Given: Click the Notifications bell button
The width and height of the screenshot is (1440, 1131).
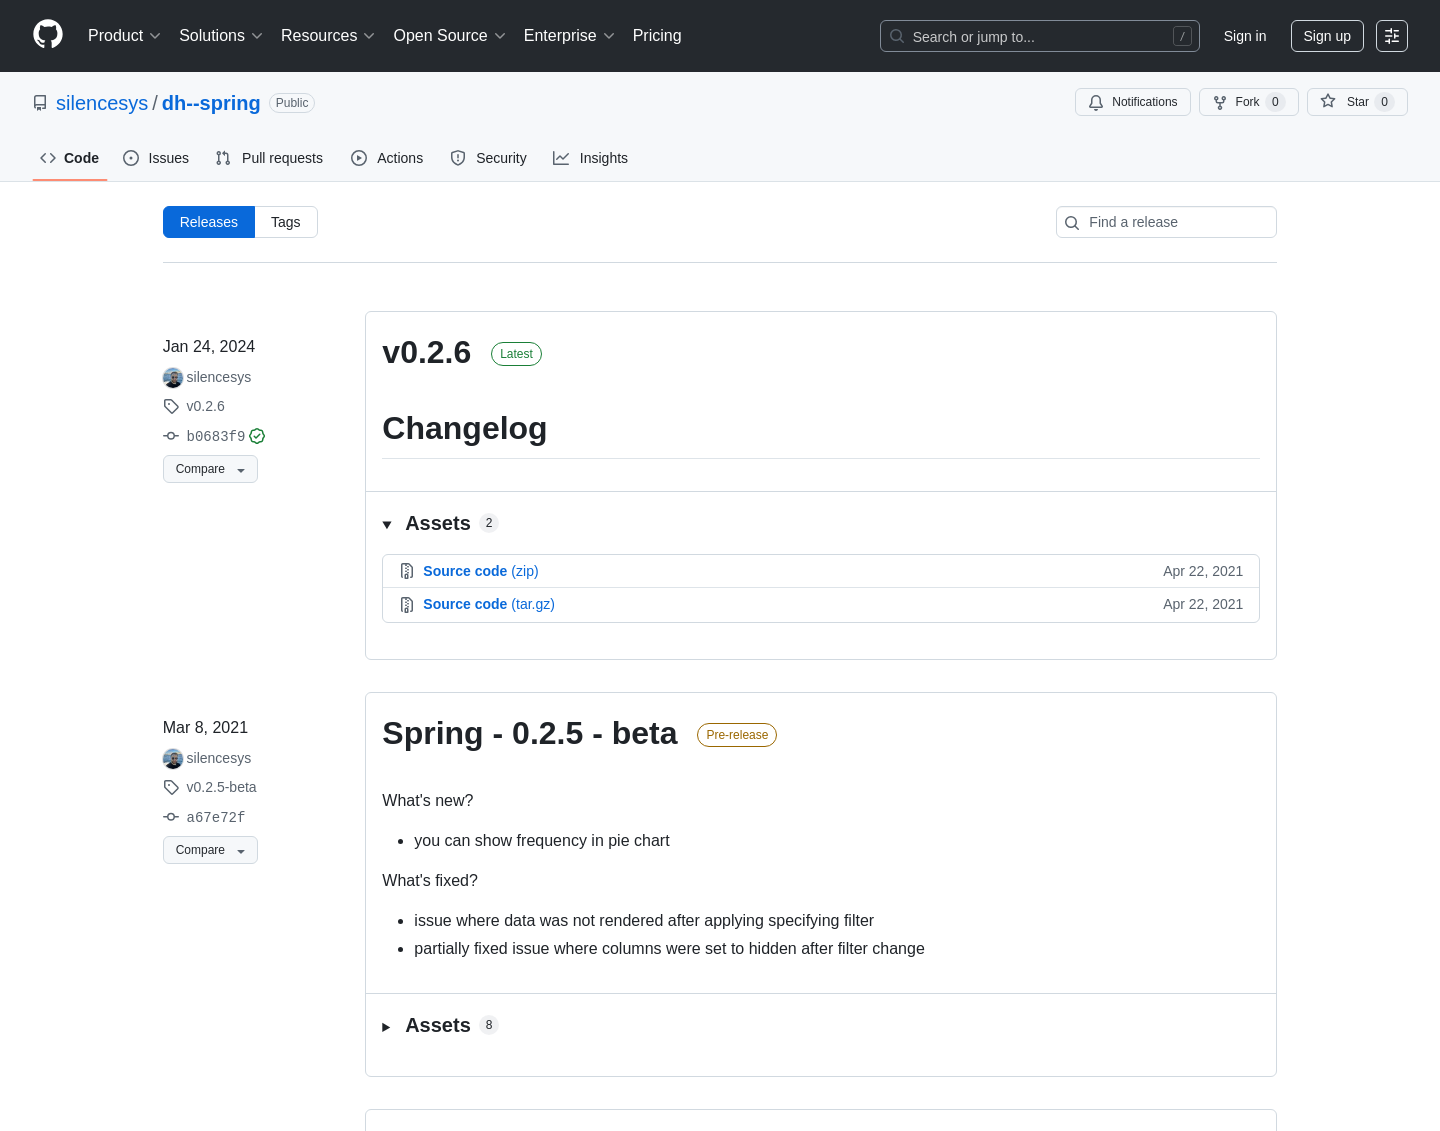Looking at the screenshot, I should pos(1133,102).
